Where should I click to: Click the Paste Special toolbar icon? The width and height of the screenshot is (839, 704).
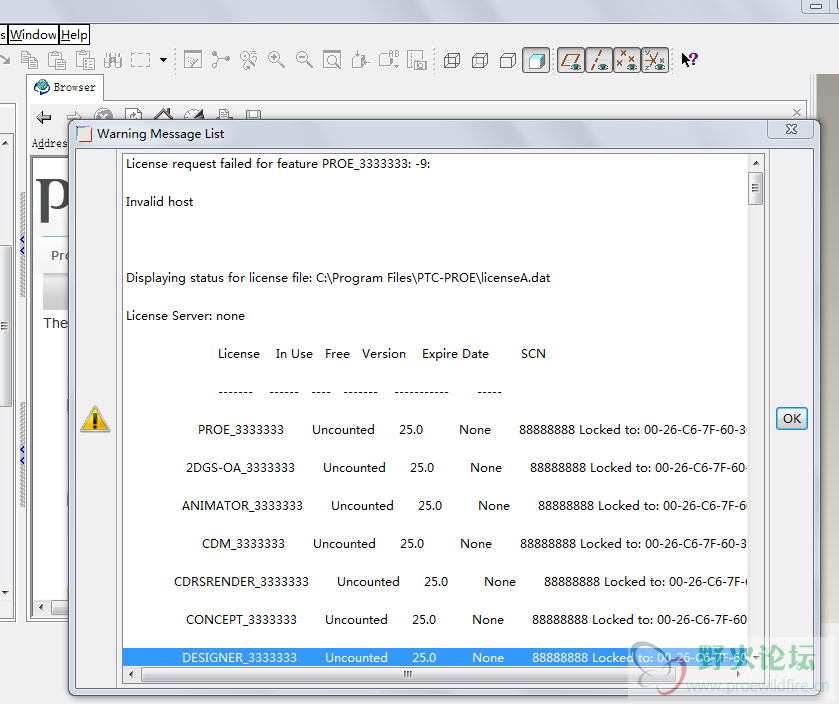click(x=85, y=60)
